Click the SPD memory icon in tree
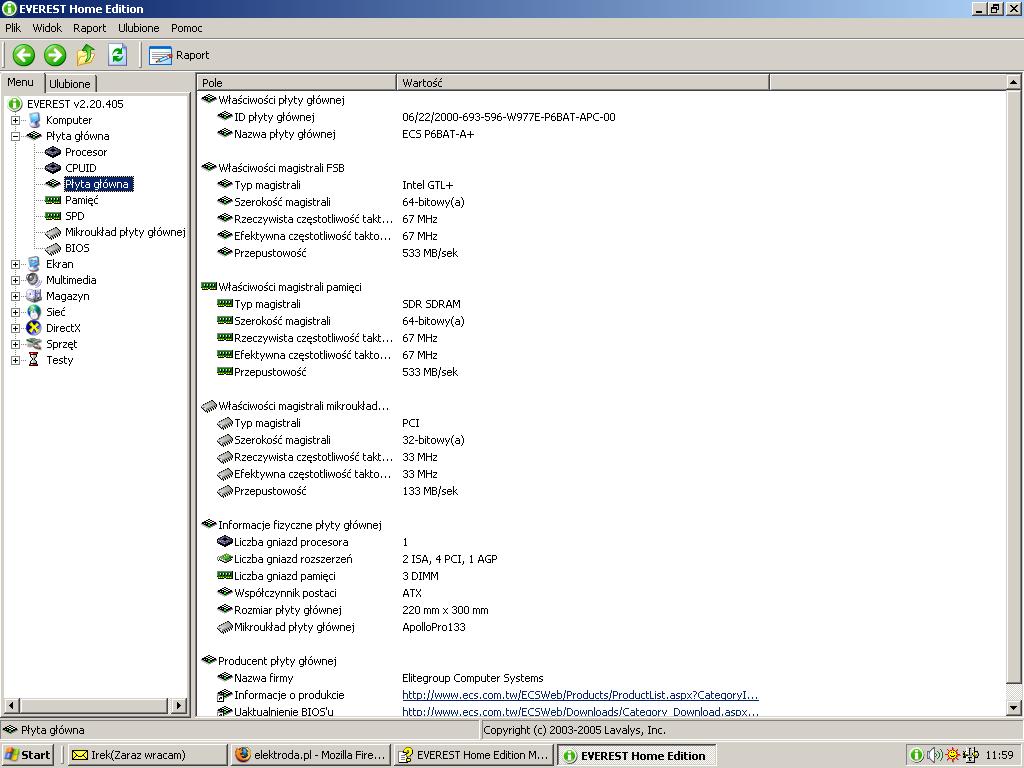The width and height of the screenshot is (1024, 768). [x=53, y=216]
